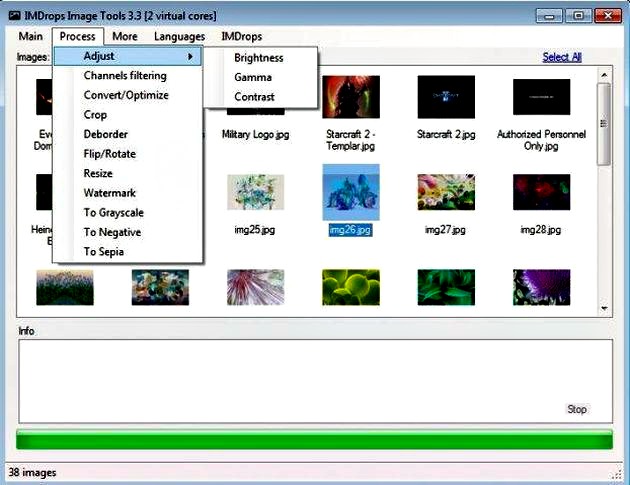Apply To Sepia from Process menu

(x=104, y=252)
